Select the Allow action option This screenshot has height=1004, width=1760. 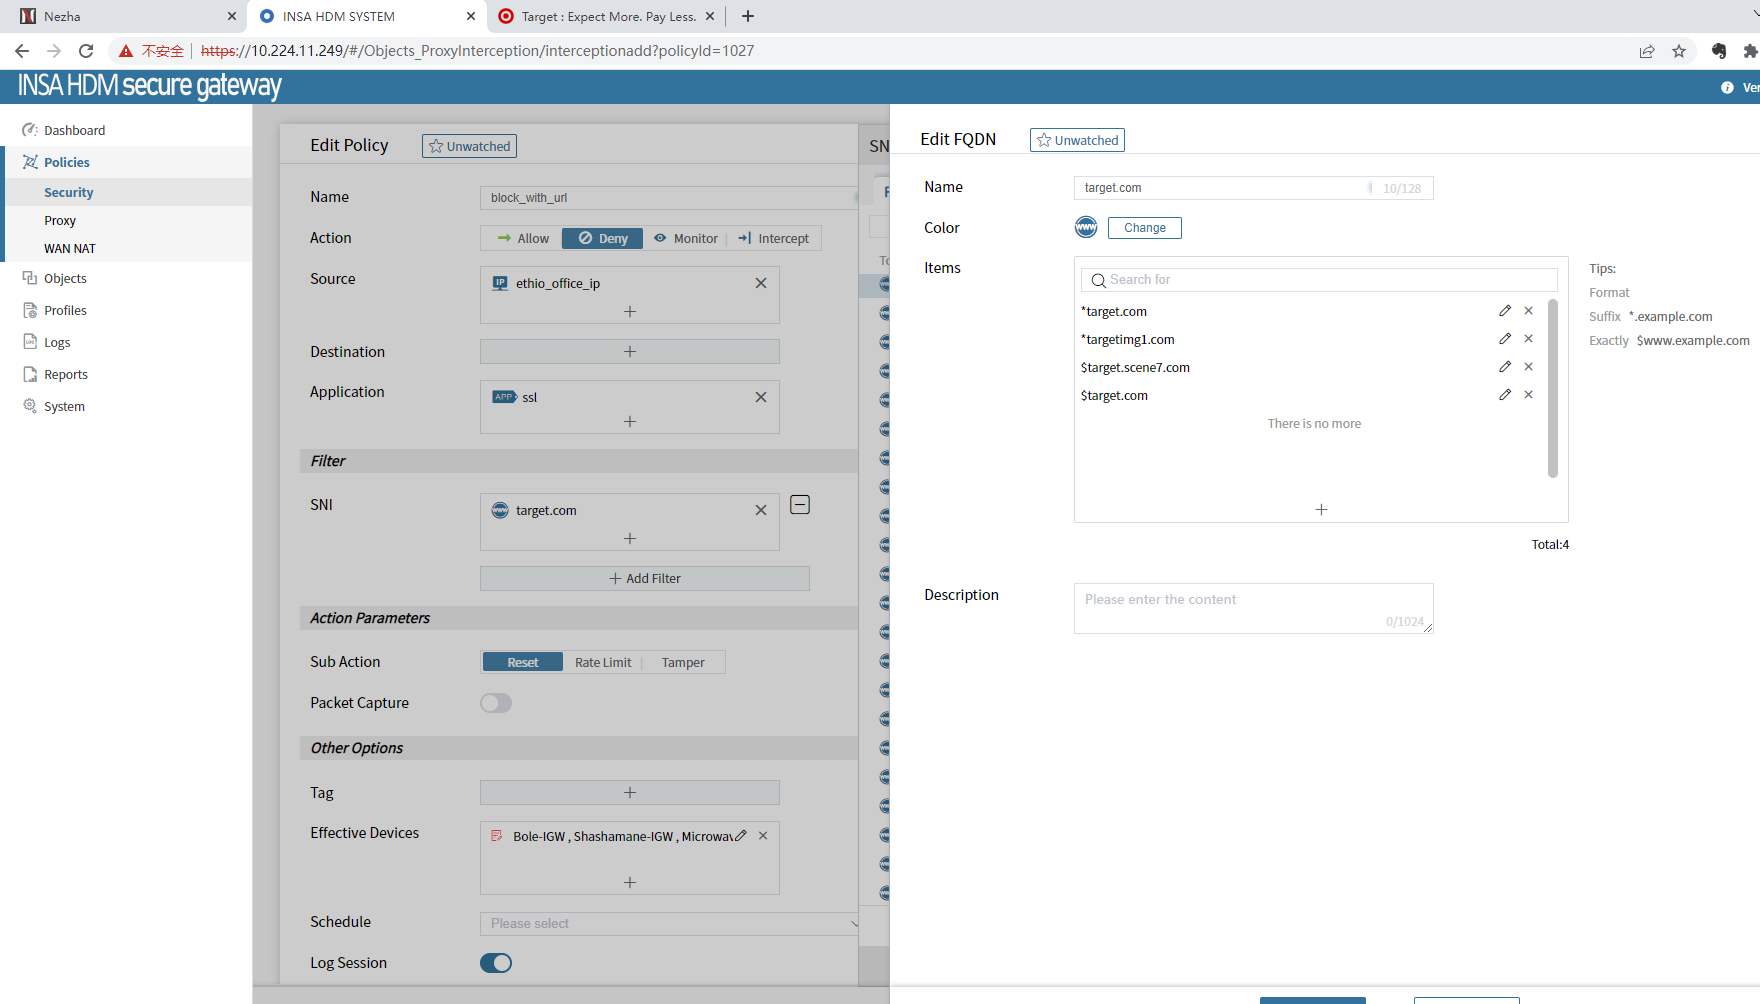pyautogui.click(x=523, y=238)
